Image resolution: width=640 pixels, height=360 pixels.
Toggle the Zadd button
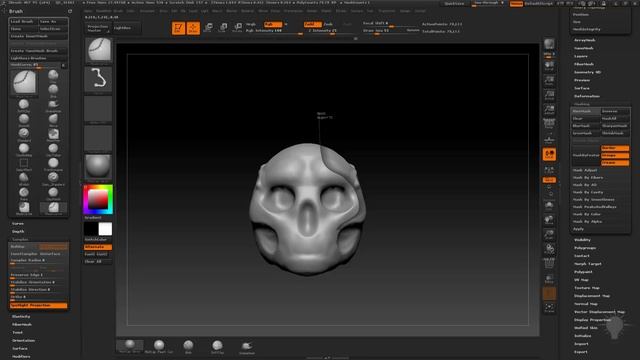pyautogui.click(x=312, y=24)
